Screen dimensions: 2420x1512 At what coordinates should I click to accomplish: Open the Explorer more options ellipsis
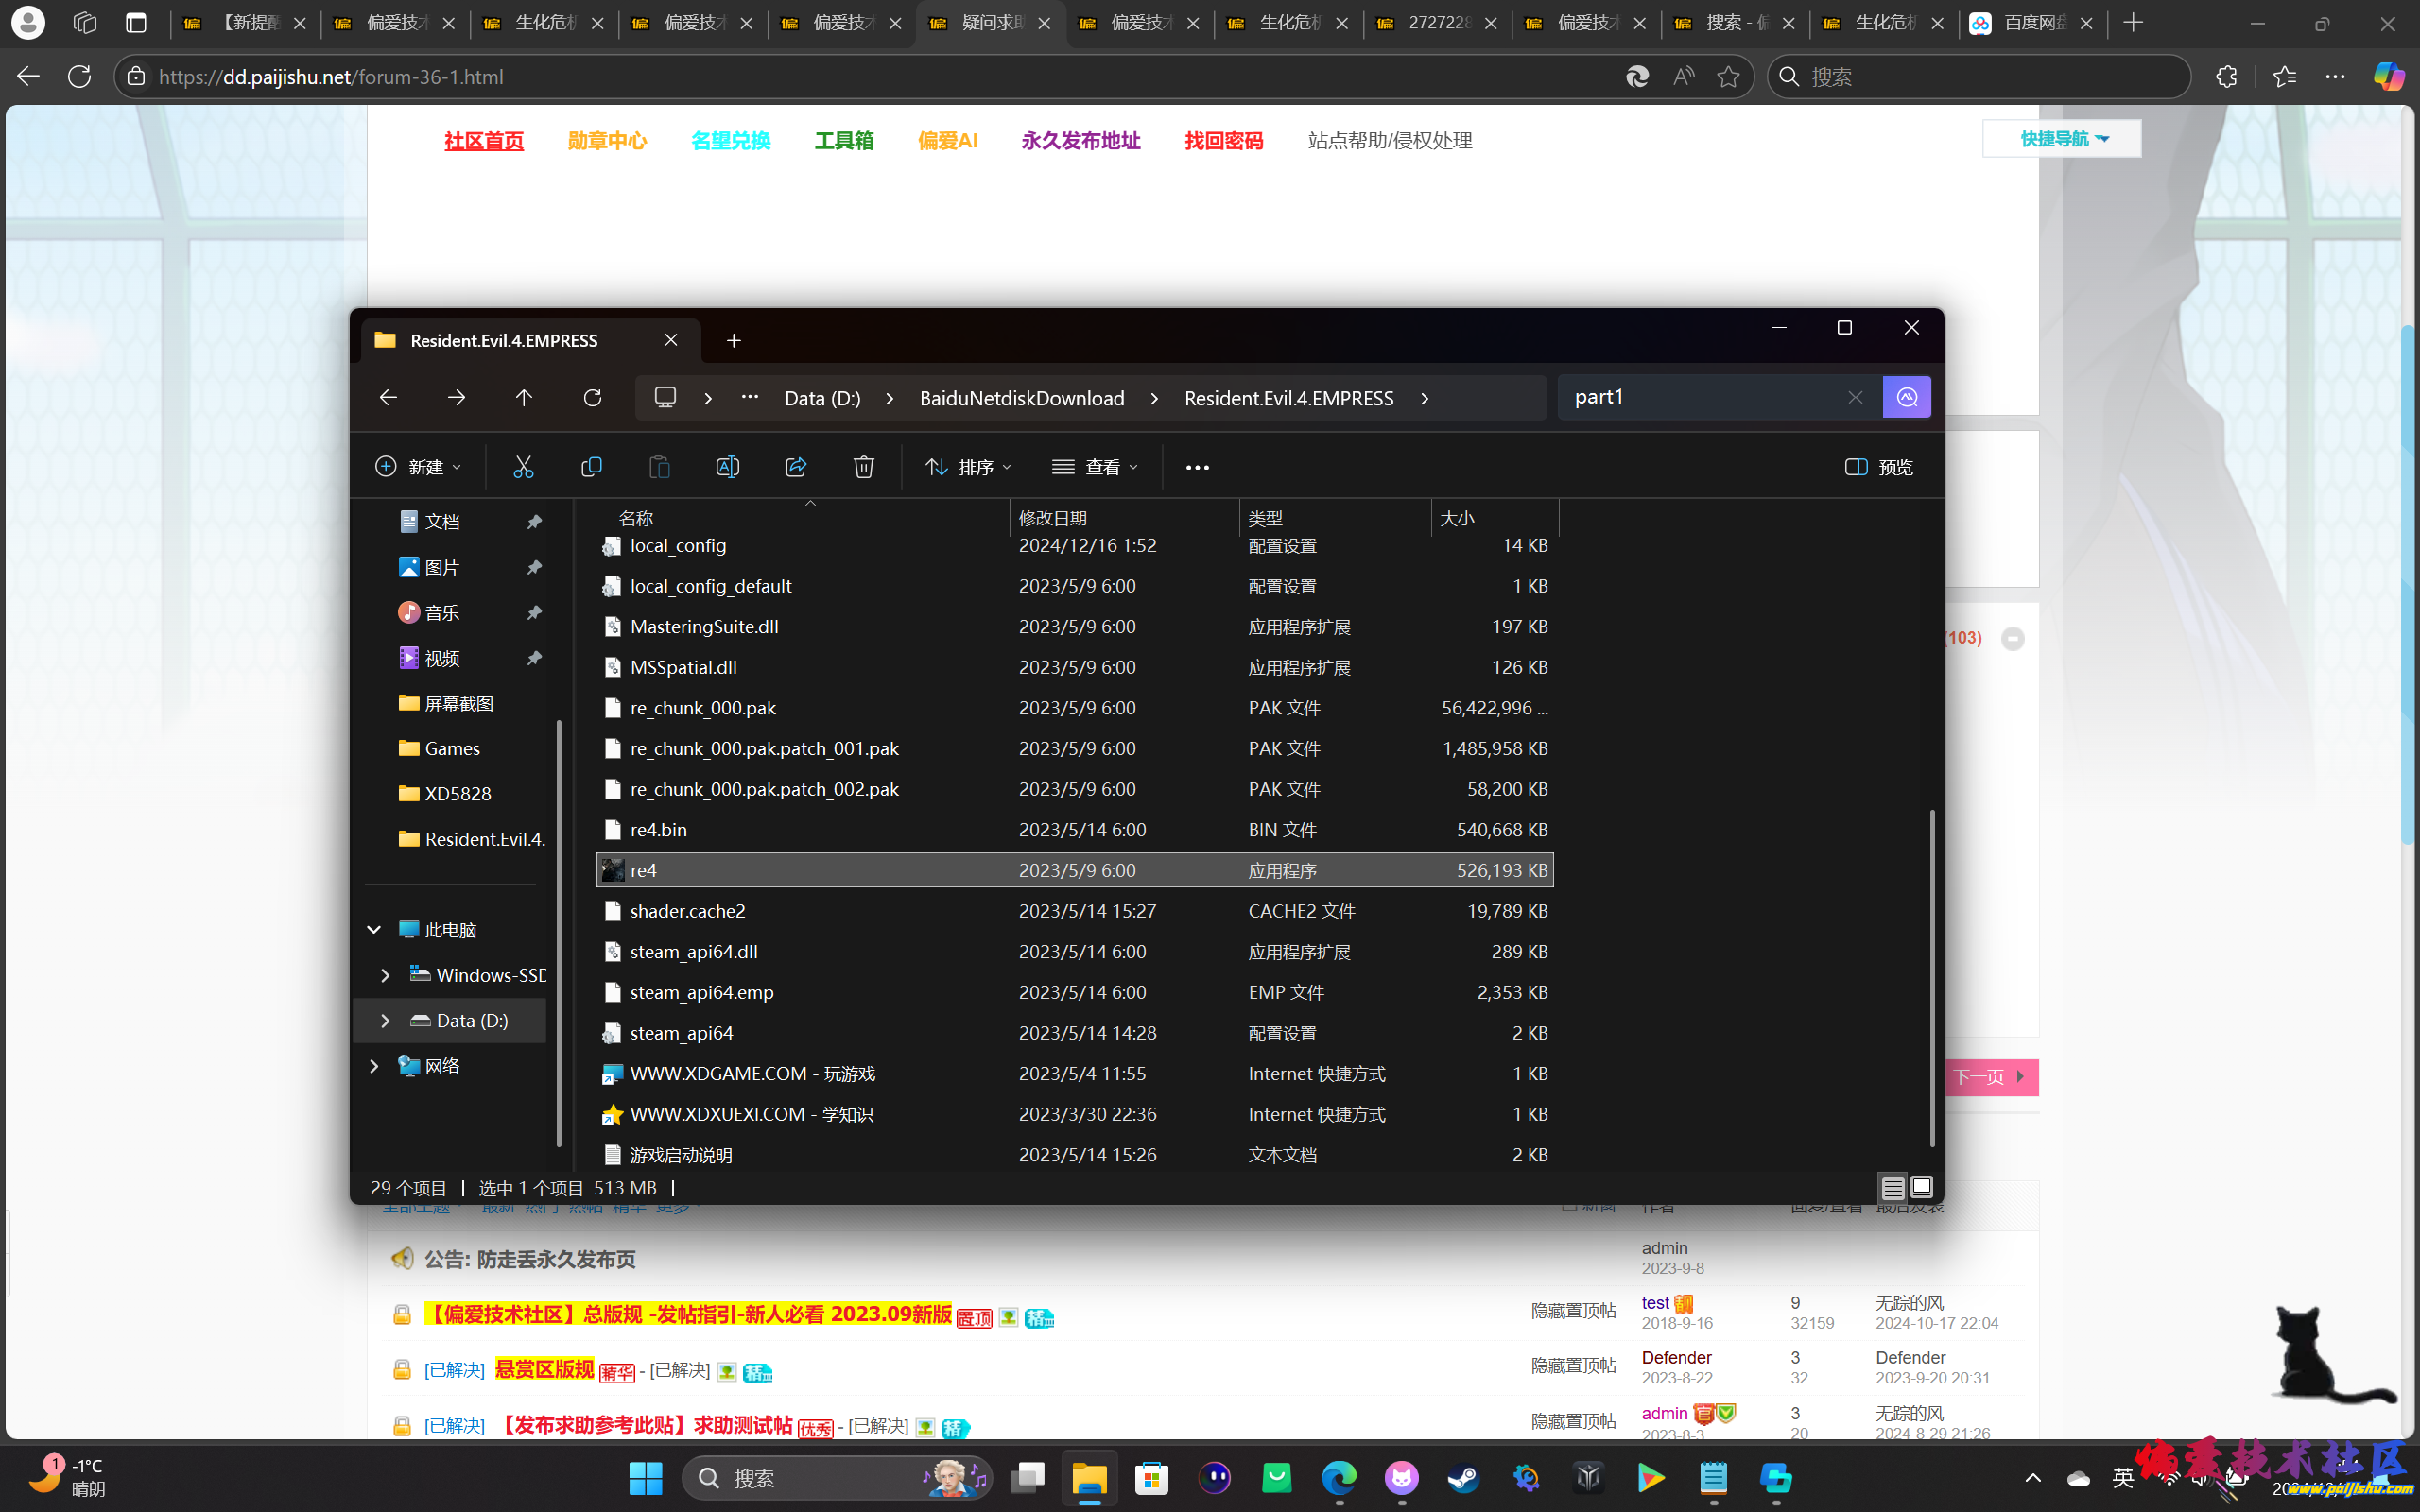point(1197,467)
